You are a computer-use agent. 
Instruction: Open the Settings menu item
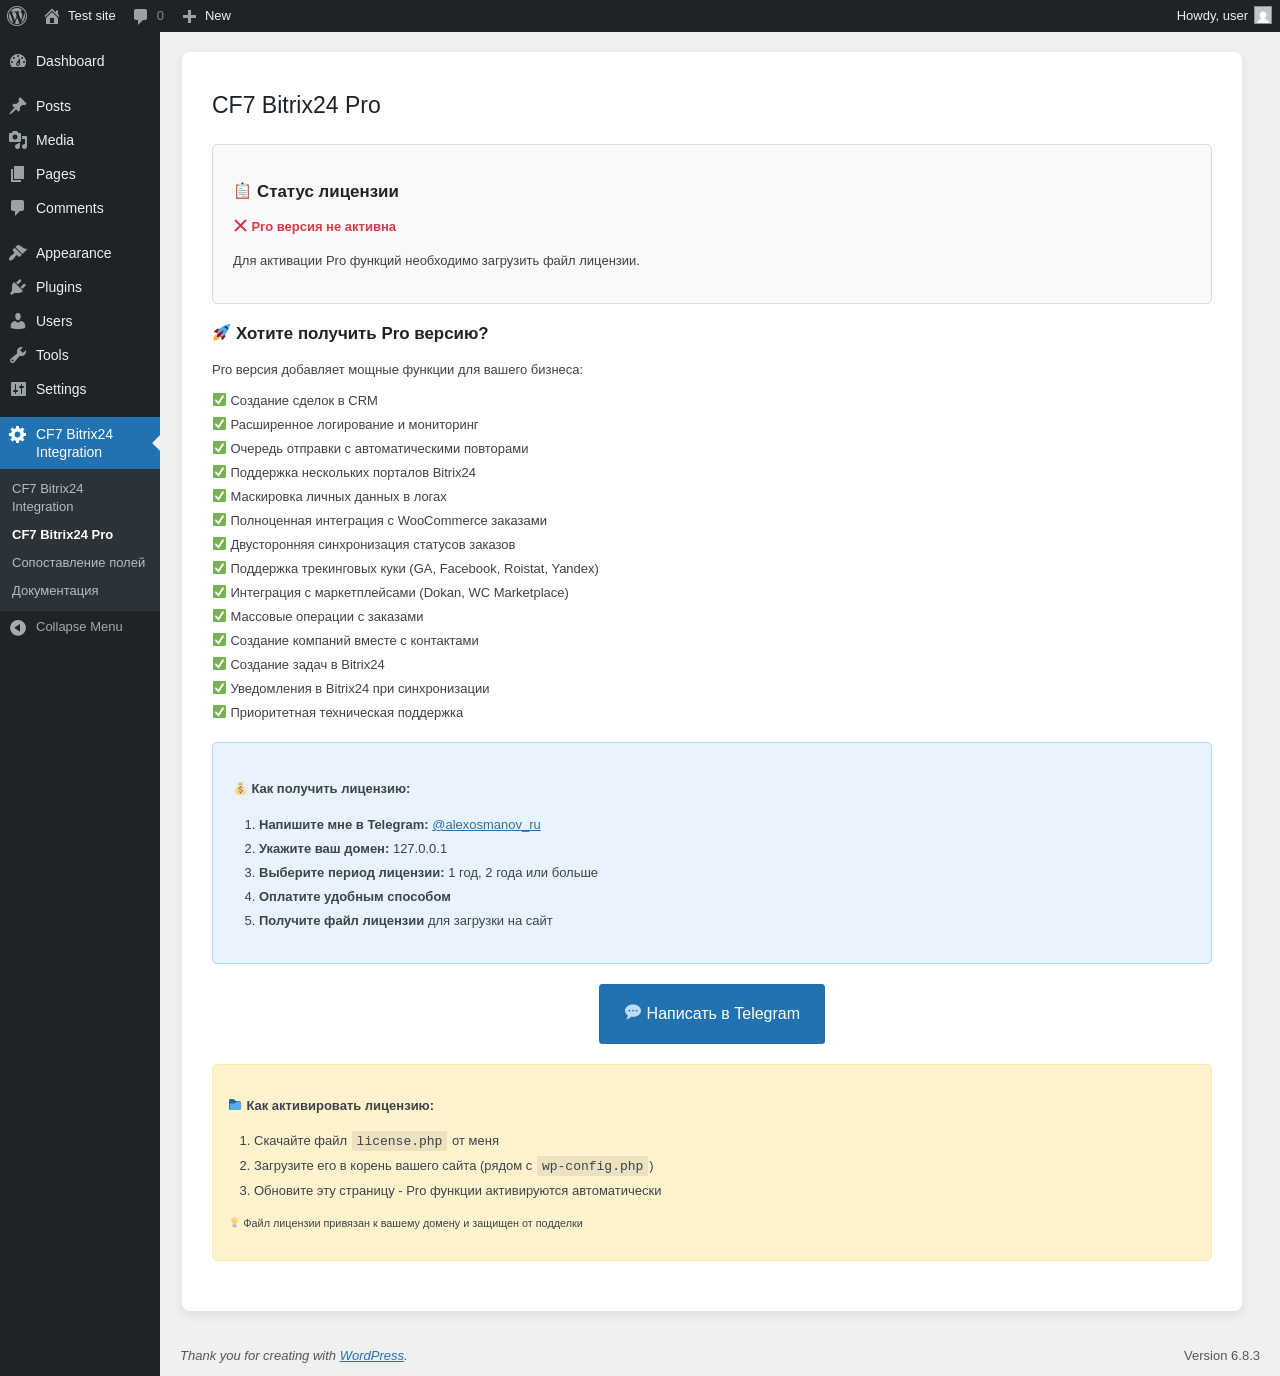[61, 389]
